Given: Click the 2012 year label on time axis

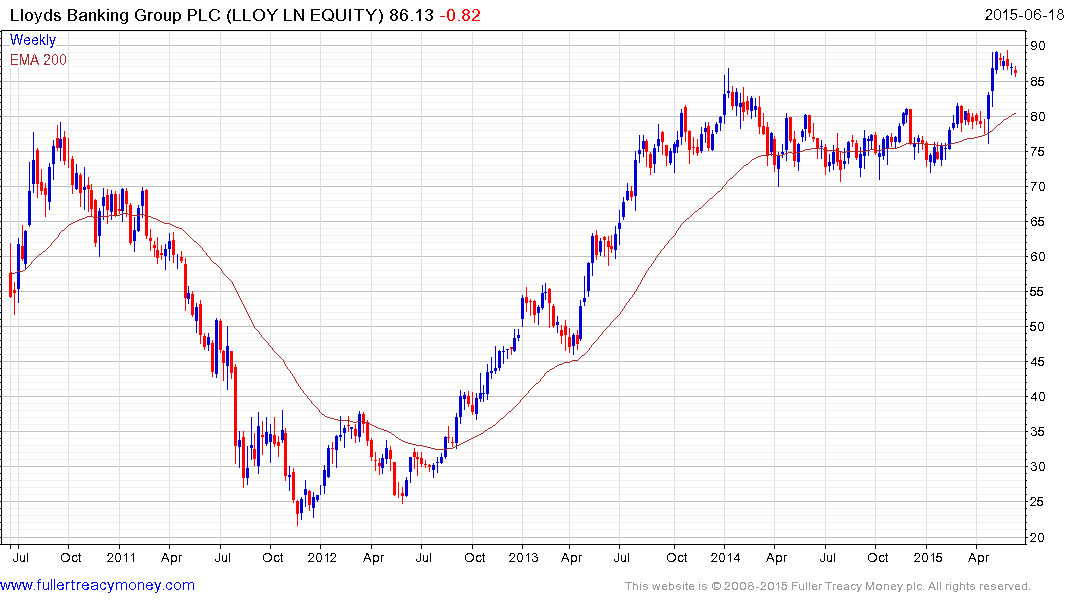Looking at the screenshot, I should (322, 557).
